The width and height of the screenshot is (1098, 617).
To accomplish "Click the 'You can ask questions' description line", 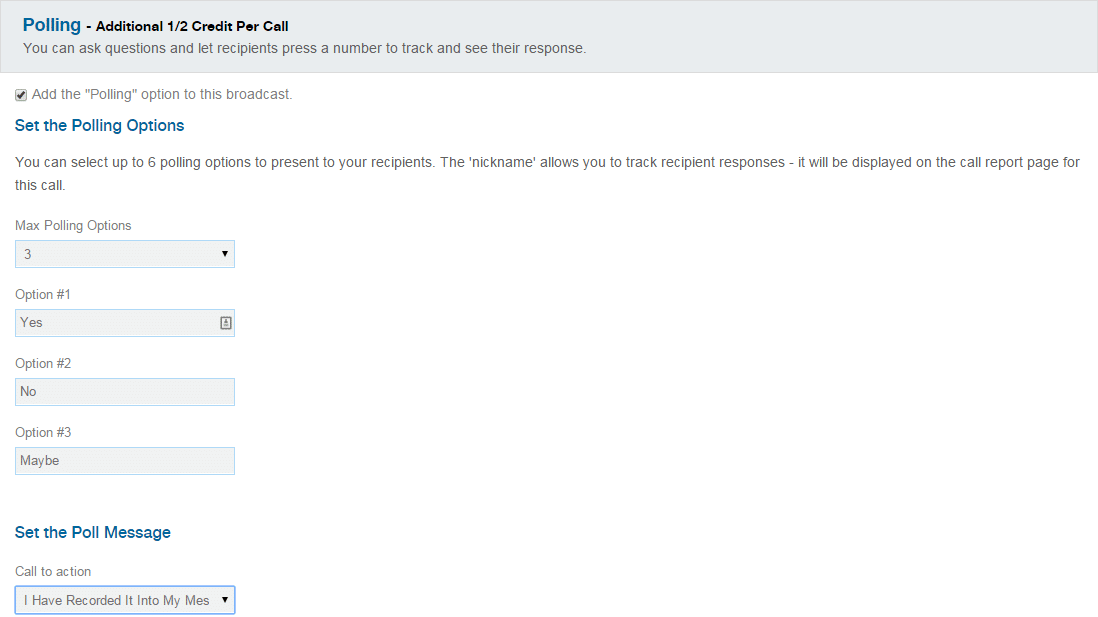I will (305, 48).
